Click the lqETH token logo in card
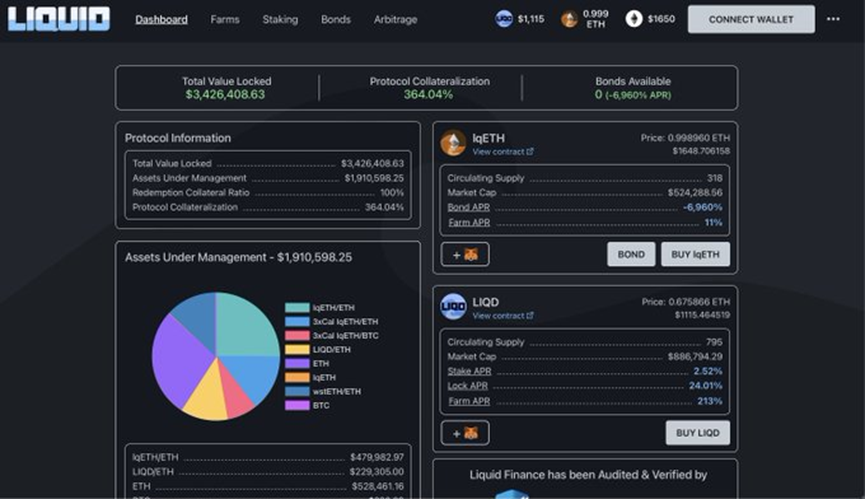 (453, 143)
